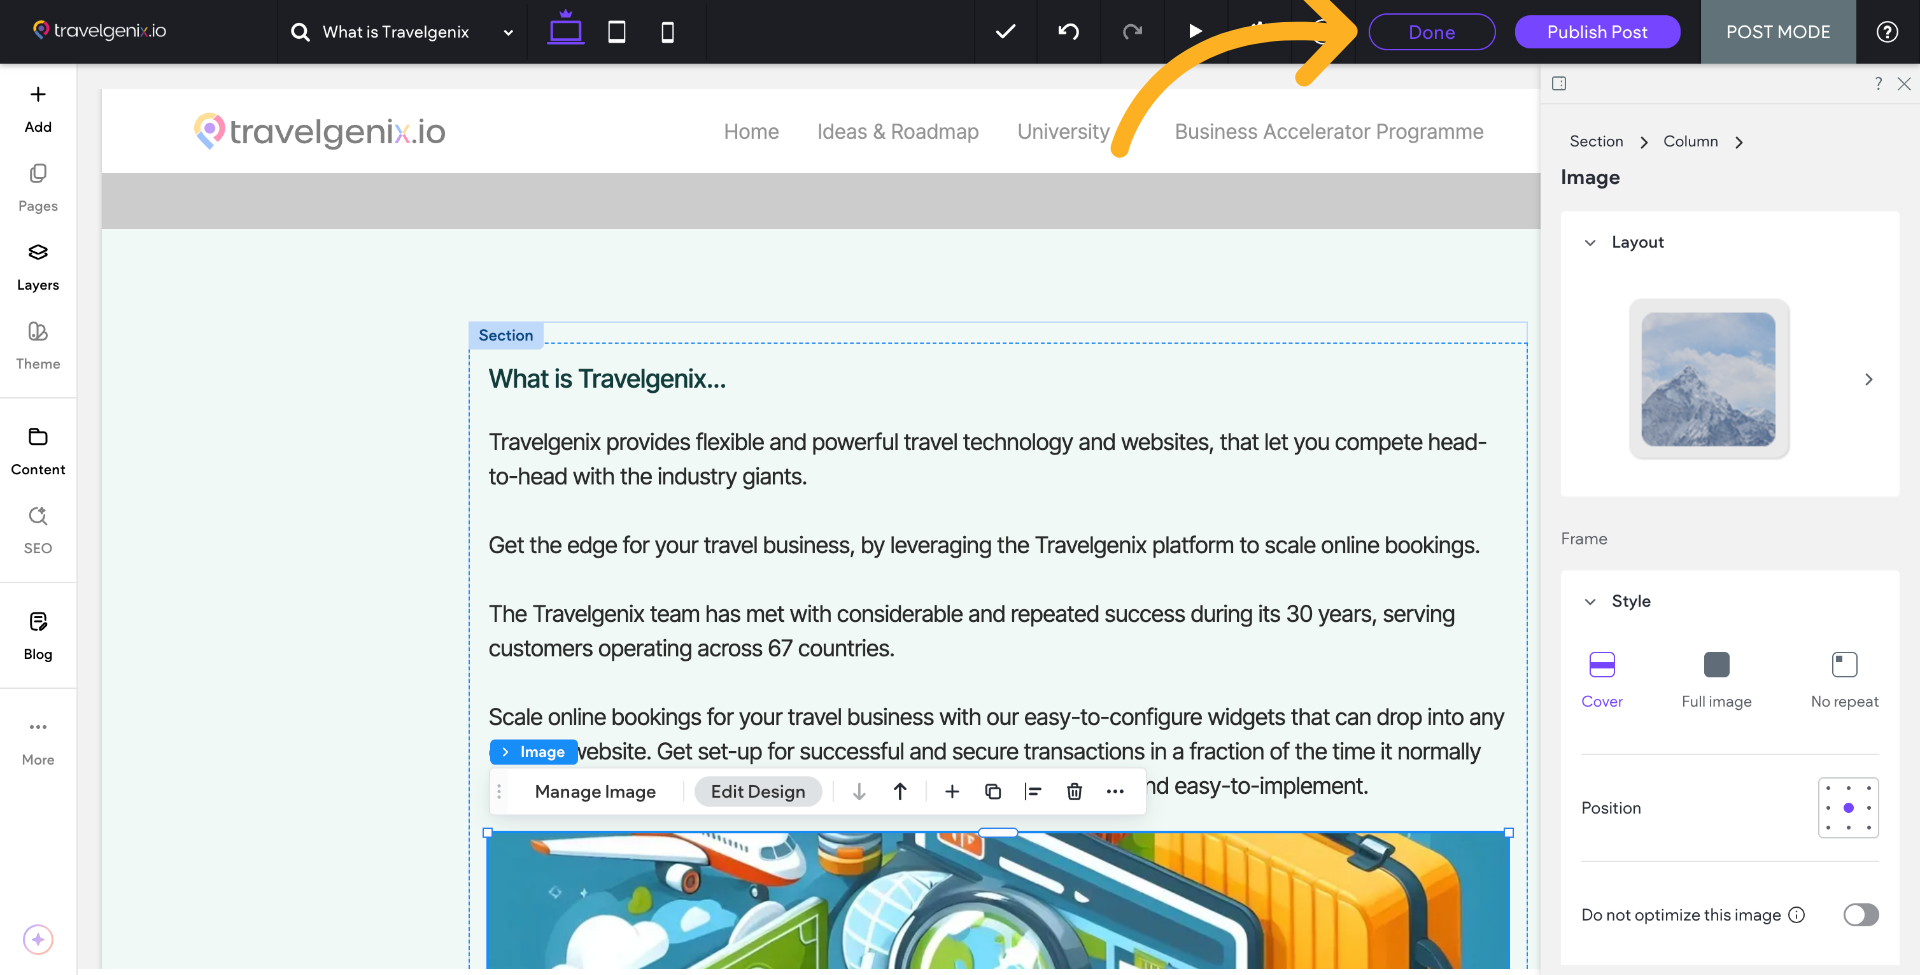Open the Blog panel
Viewport: 1920px width, 975px height.
[37, 632]
